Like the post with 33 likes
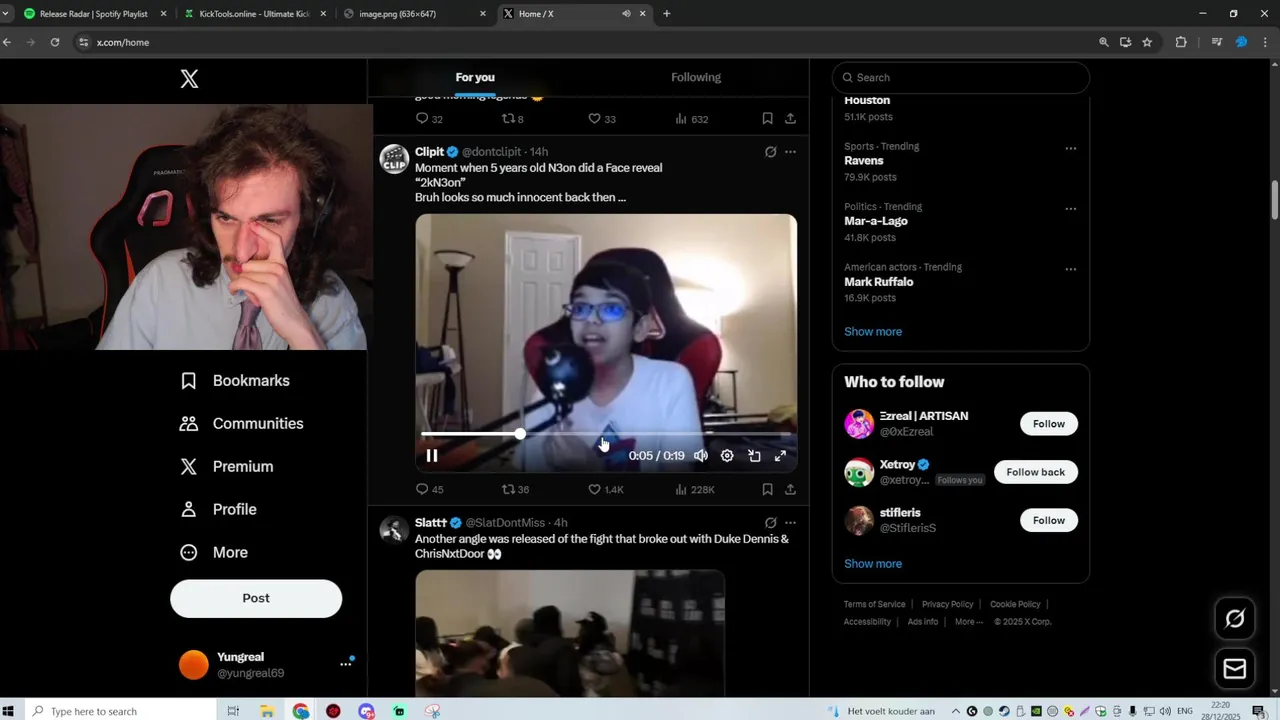 (x=594, y=119)
